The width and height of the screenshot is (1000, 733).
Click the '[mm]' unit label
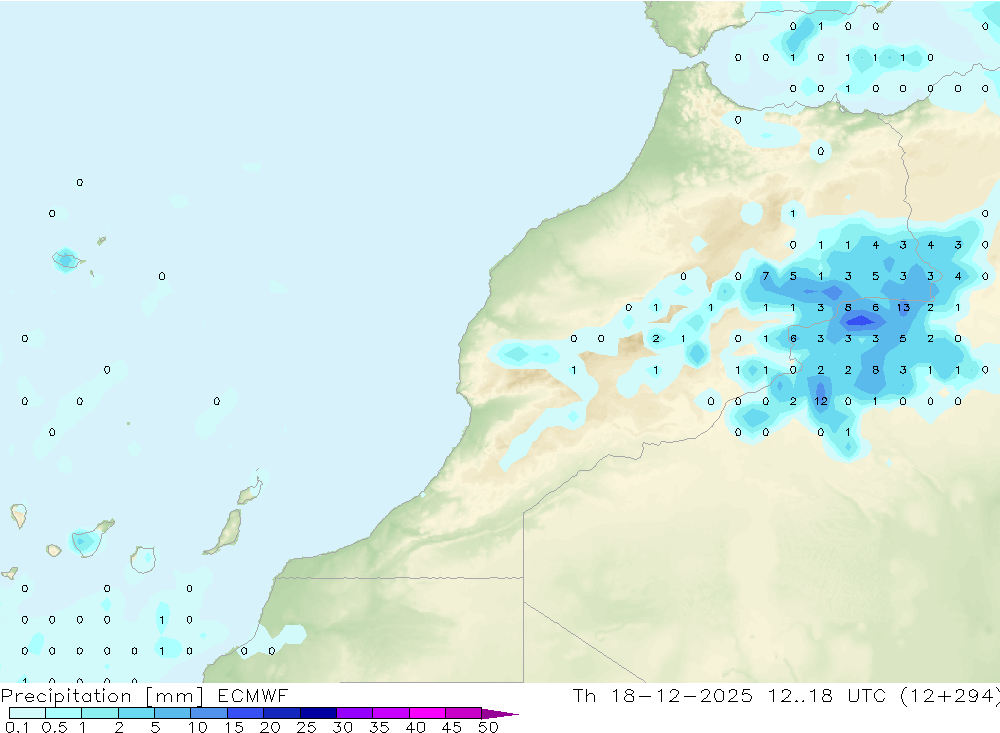(175, 696)
